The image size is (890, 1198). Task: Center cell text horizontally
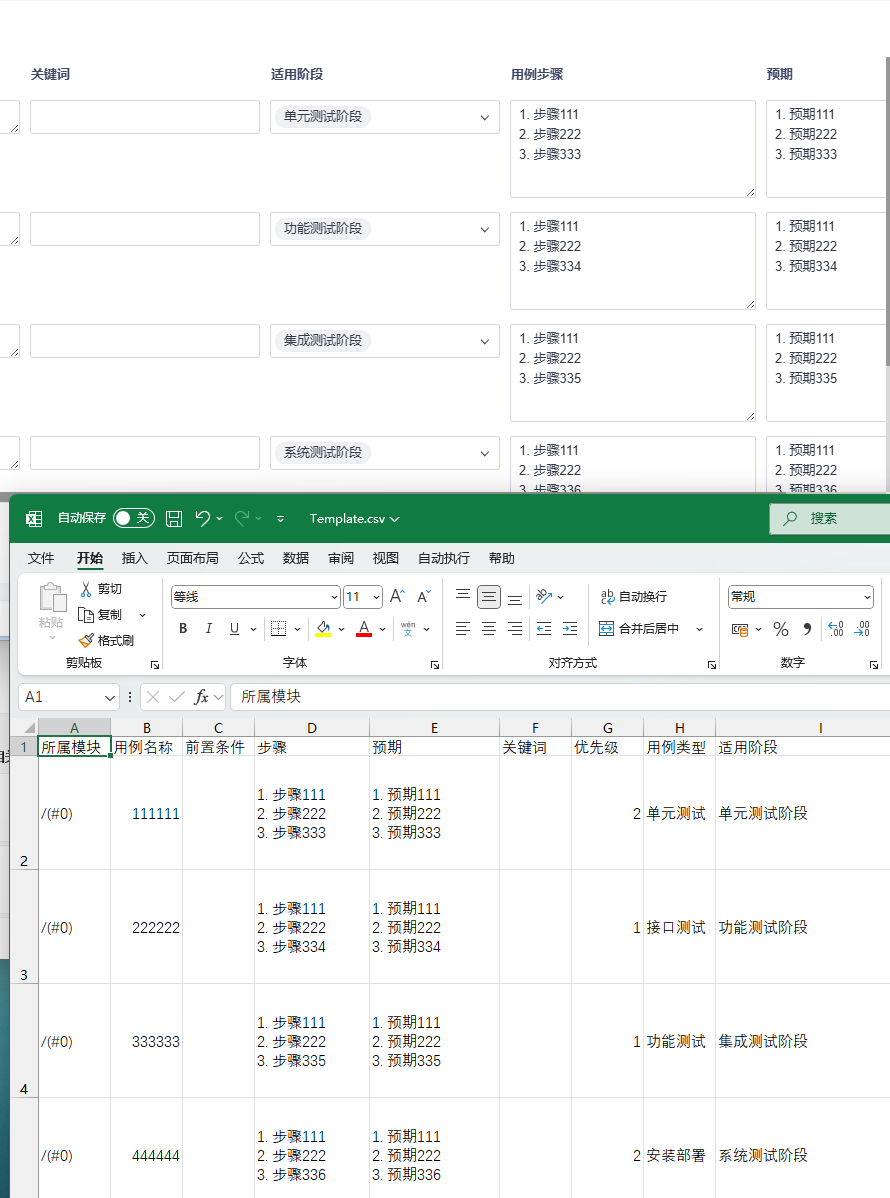(x=489, y=629)
